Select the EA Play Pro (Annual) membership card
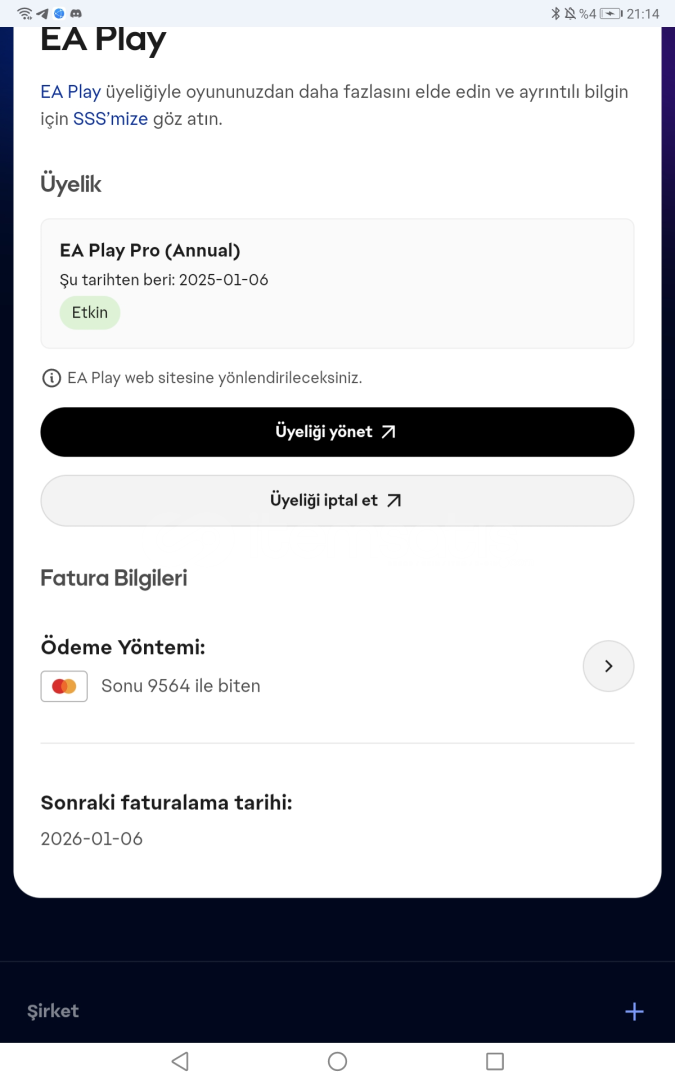Screen dimensions: 675x1080 [x=337, y=283]
